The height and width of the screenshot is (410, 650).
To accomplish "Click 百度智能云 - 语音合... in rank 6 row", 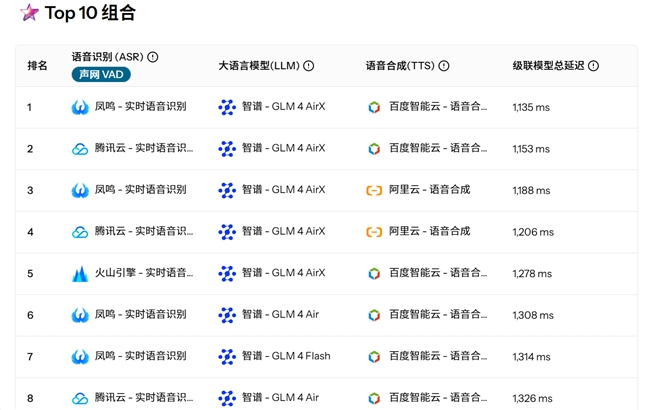I will click(438, 314).
